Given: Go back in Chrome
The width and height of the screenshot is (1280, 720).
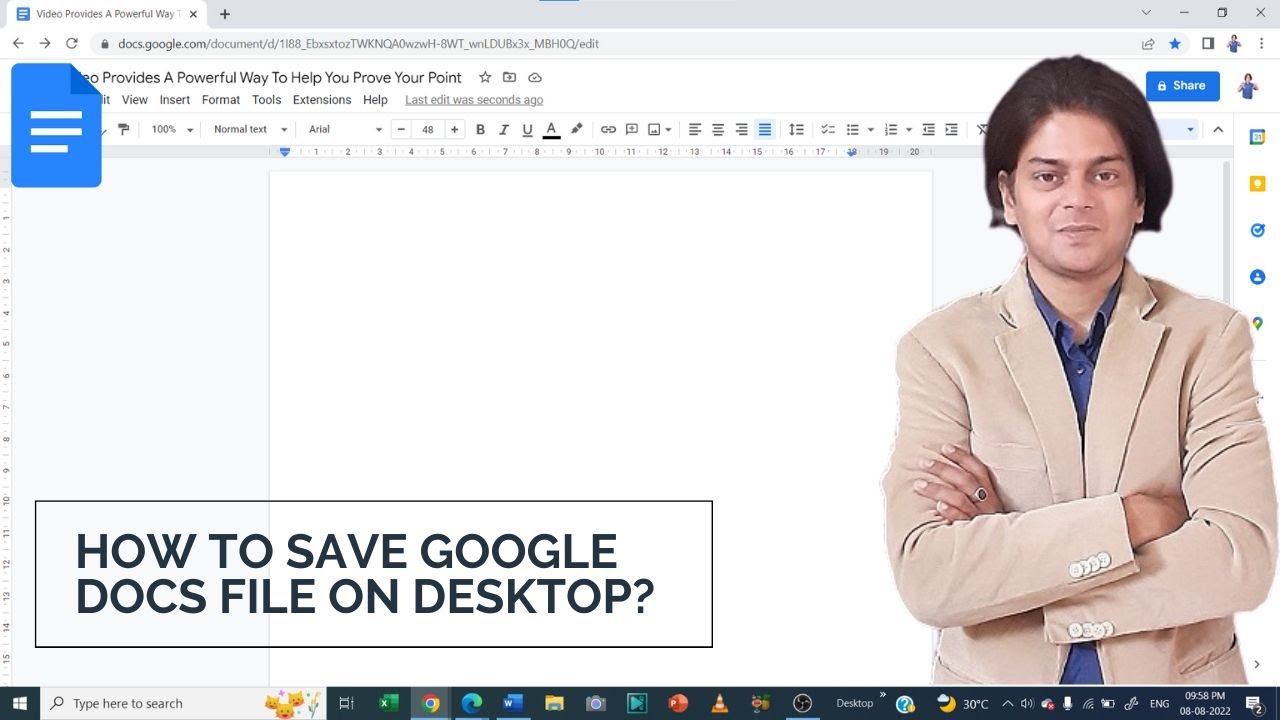Looking at the screenshot, I should coord(18,44).
